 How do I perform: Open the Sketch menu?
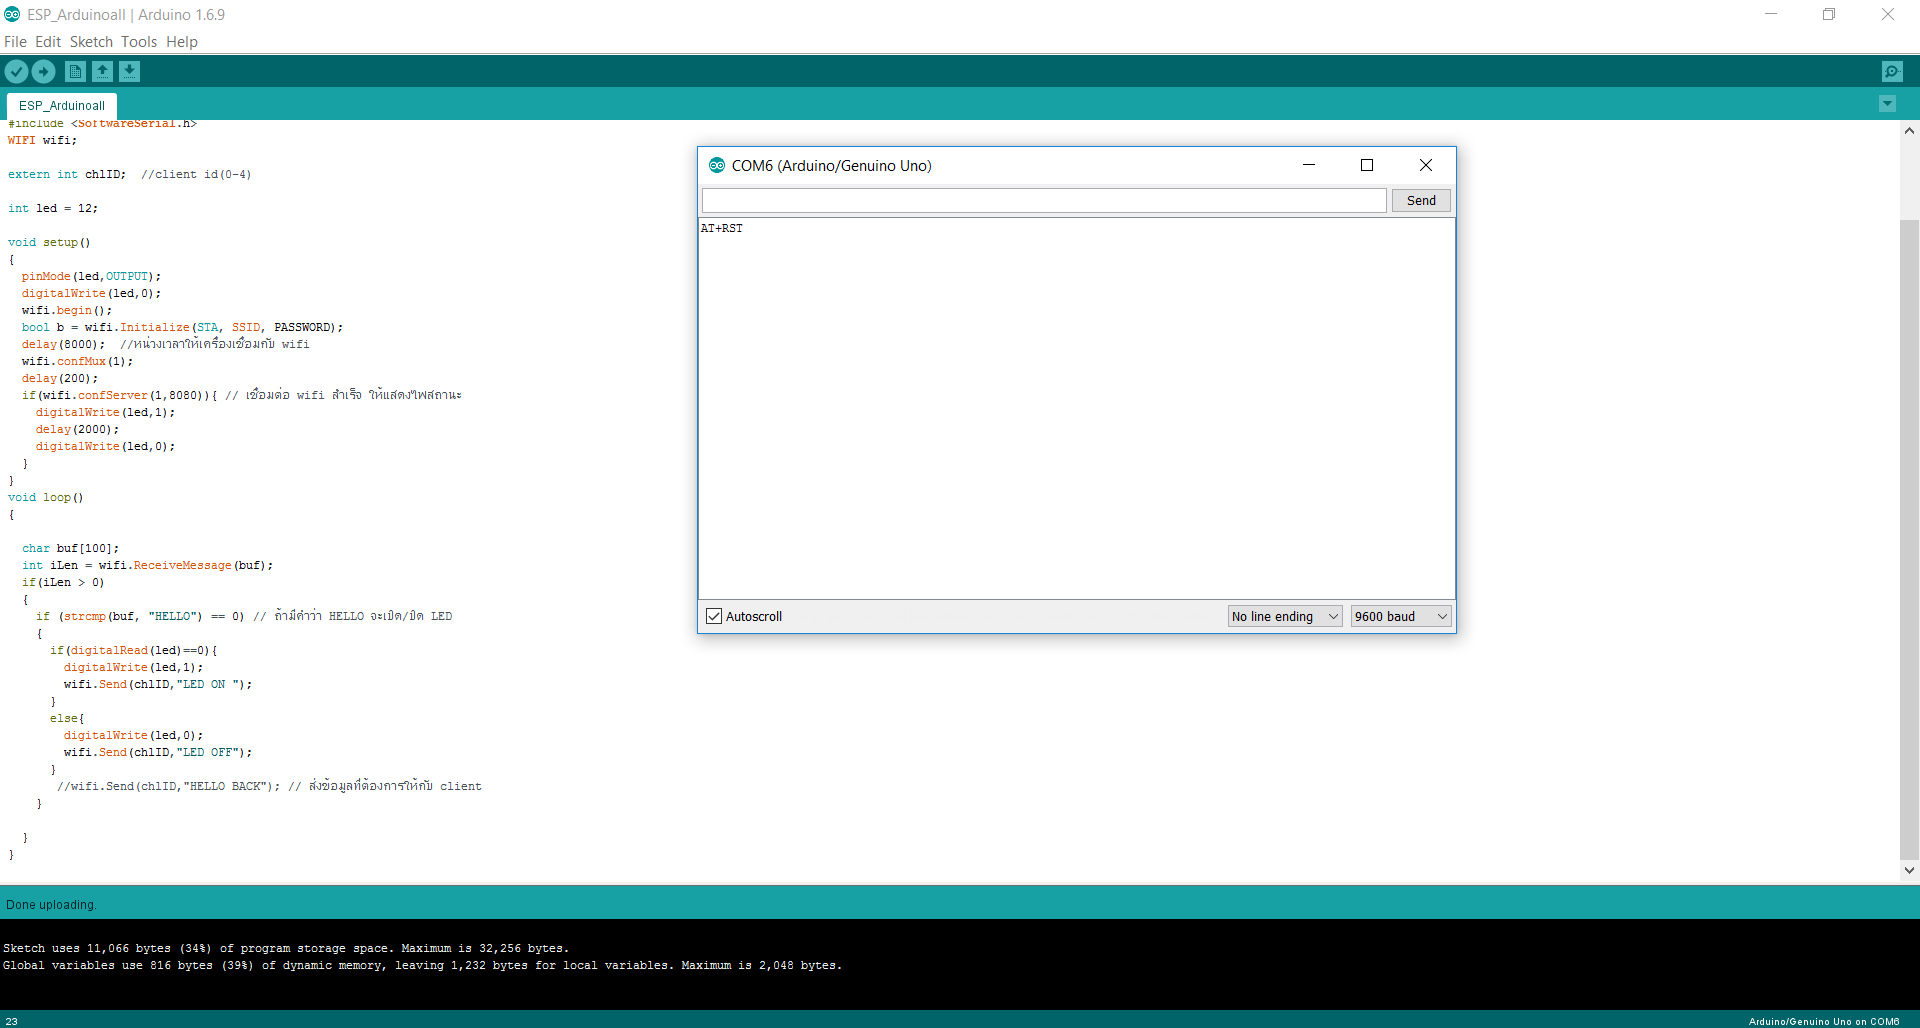[91, 42]
